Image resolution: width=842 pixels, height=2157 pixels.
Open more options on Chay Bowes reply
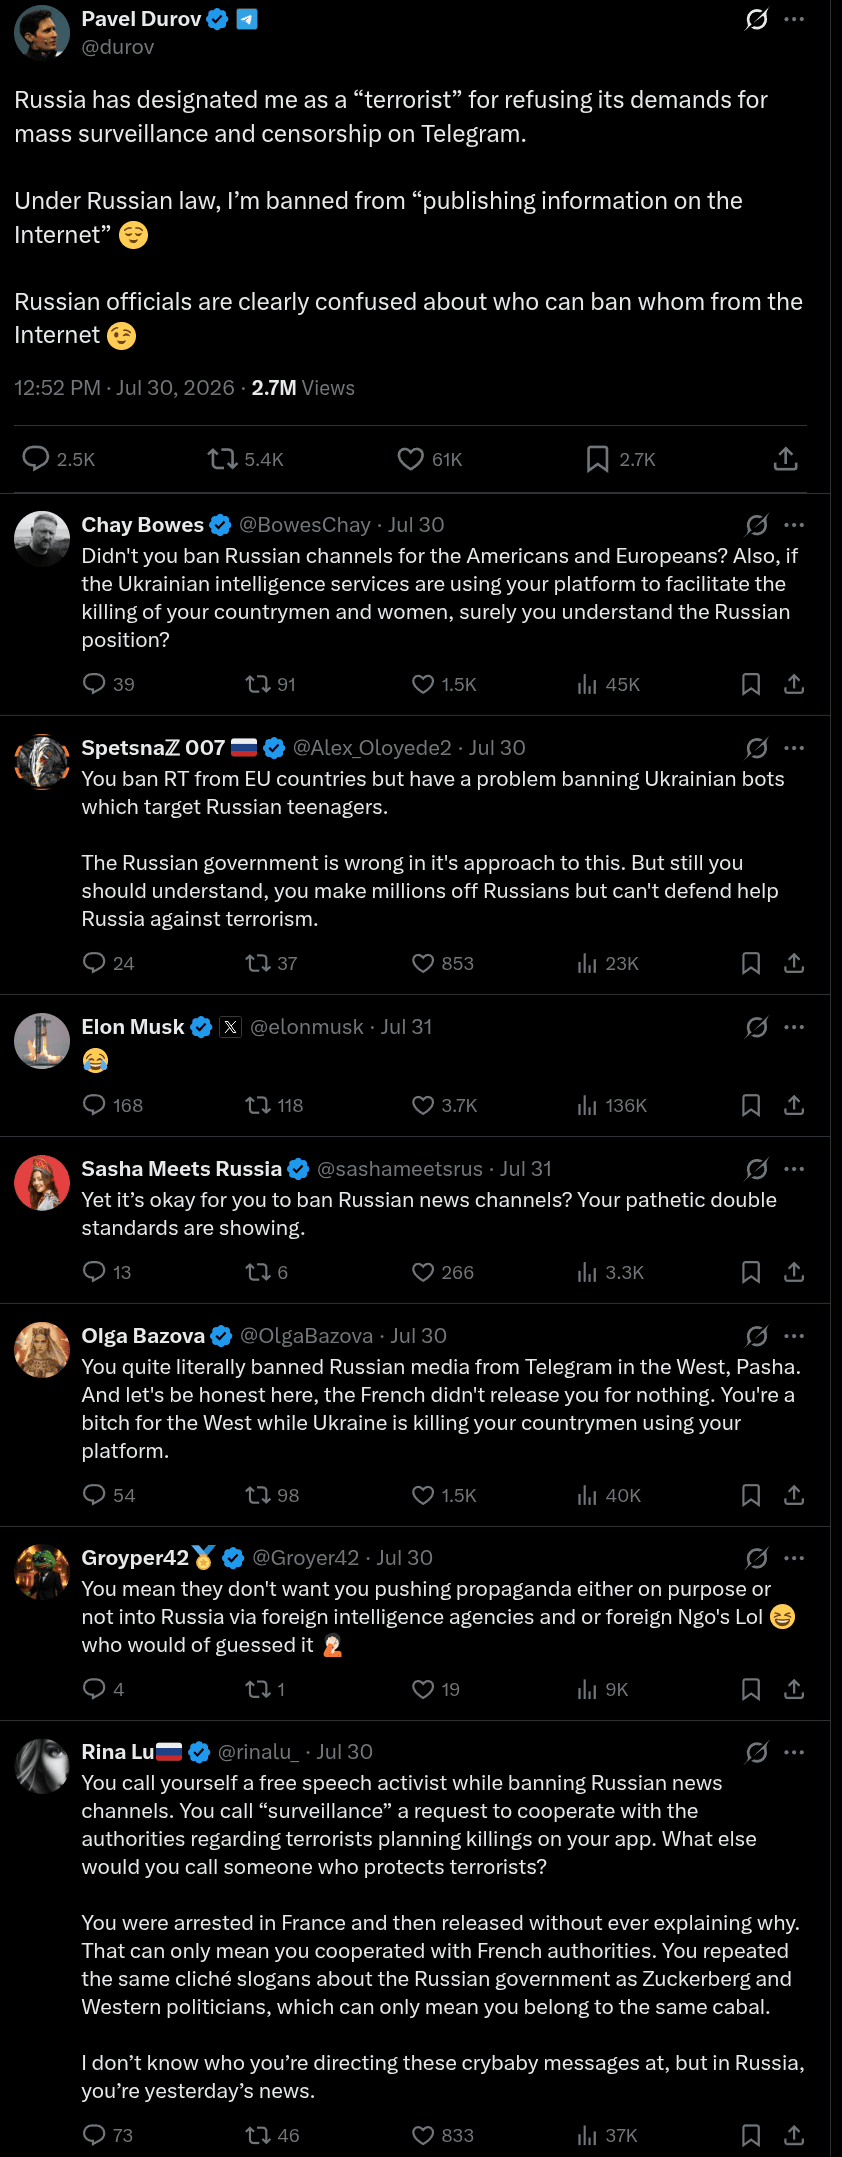pyautogui.click(x=794, y=525)
